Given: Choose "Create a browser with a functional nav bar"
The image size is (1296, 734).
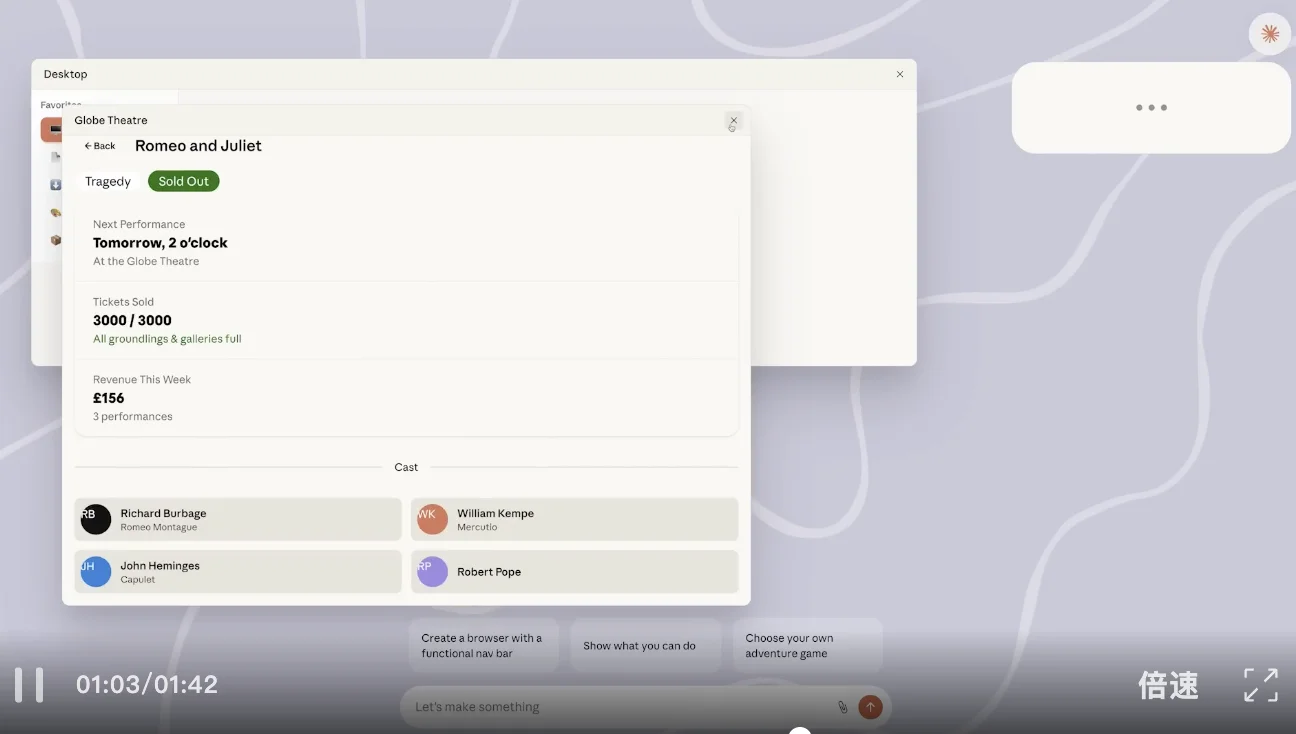Looking at the screenshot, I should [x=483, y=645].
